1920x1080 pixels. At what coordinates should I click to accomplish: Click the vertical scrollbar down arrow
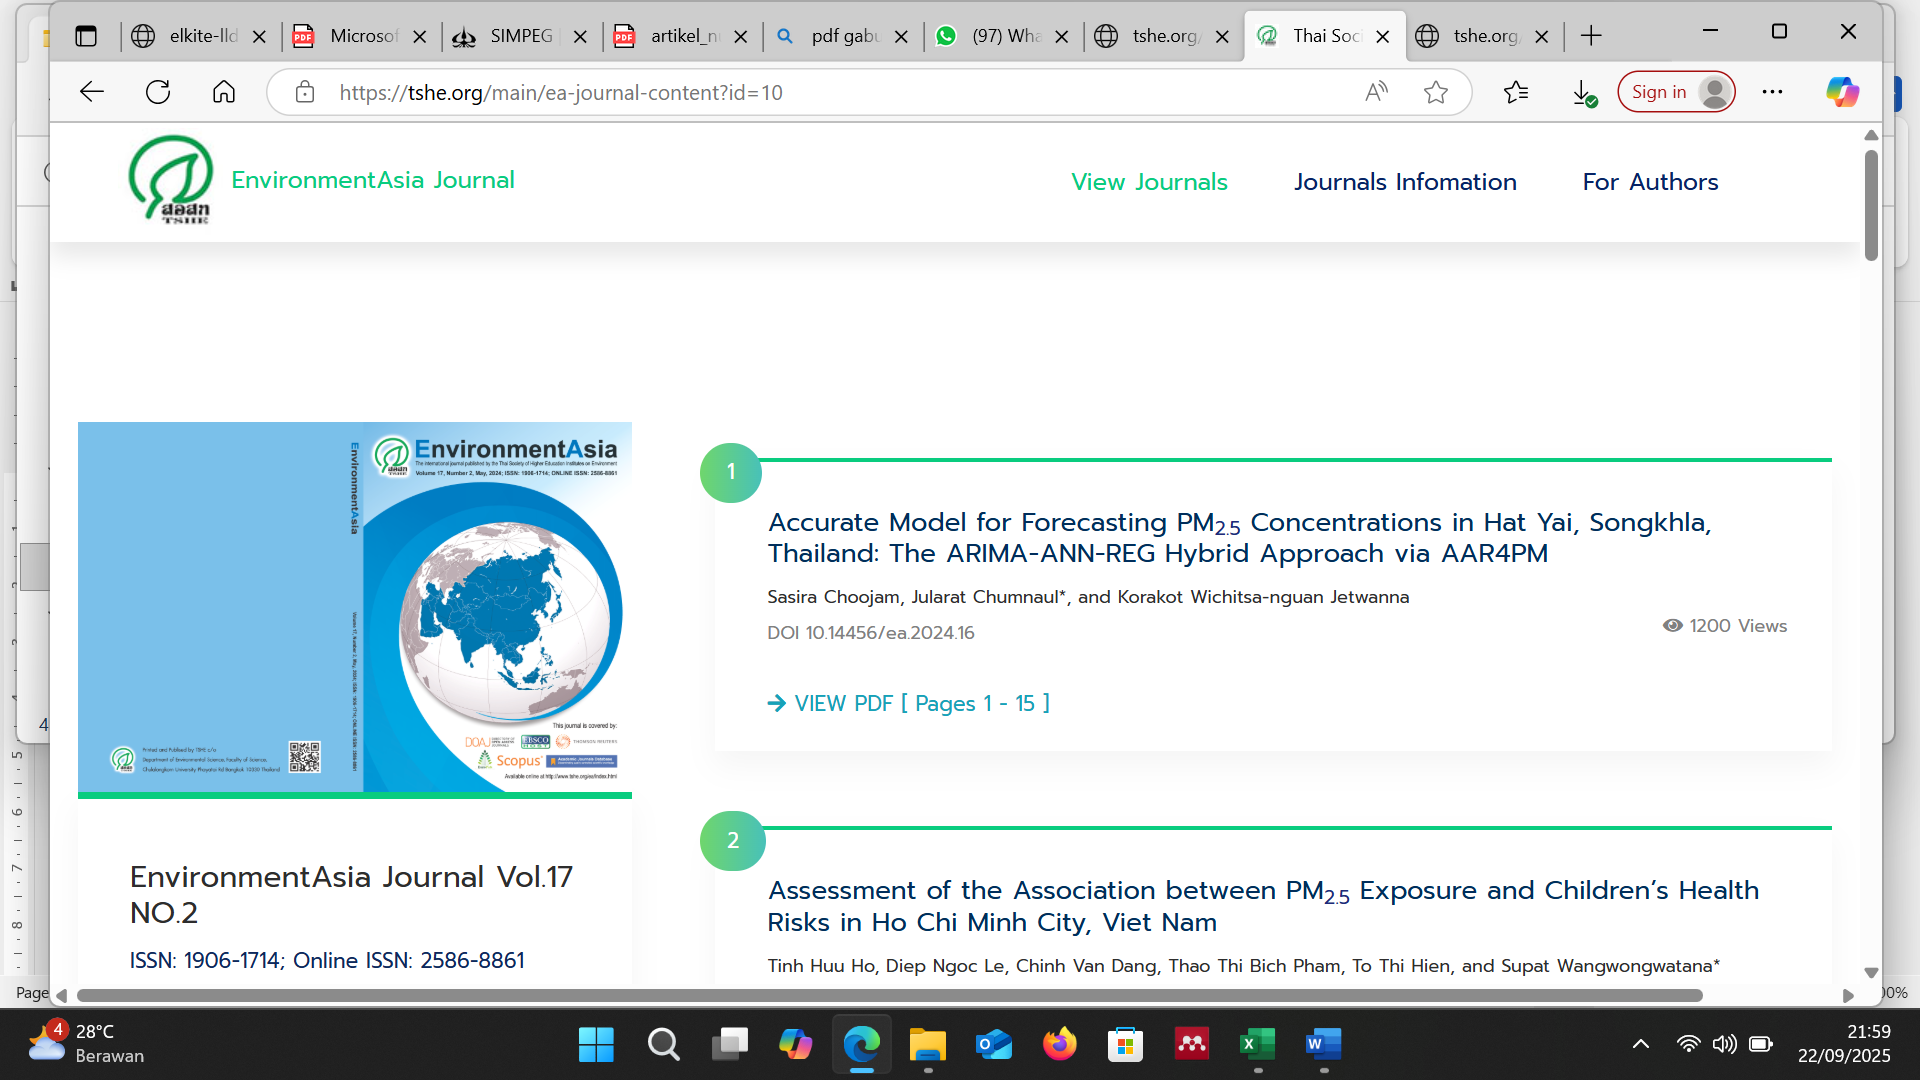point(1871,972)
